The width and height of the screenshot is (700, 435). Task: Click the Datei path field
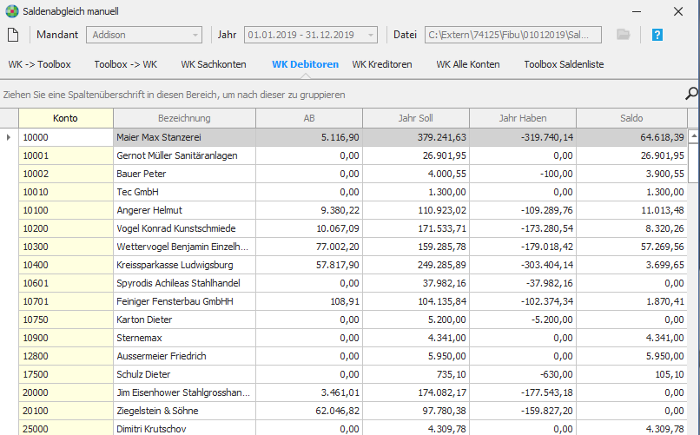coord(513,35)
